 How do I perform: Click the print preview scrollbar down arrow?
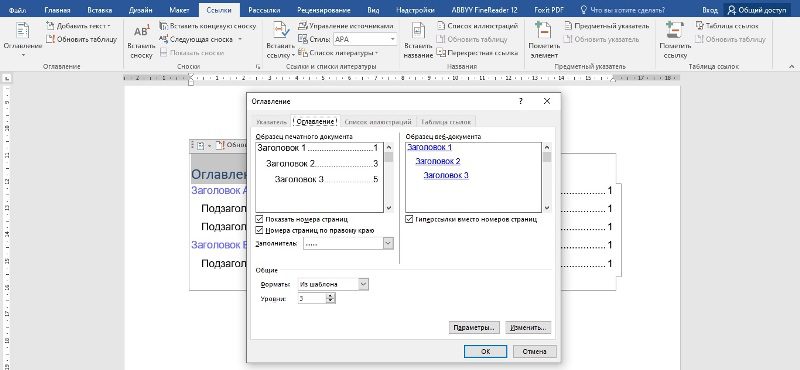click(x=388, y=208)
